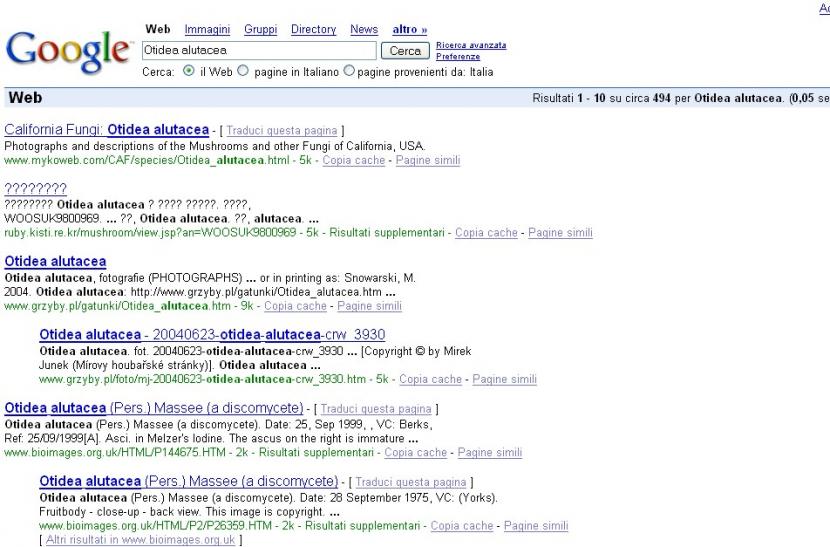Switch to Gruppi search tab
The image size is (830, 547).
(x=260, y=30)
